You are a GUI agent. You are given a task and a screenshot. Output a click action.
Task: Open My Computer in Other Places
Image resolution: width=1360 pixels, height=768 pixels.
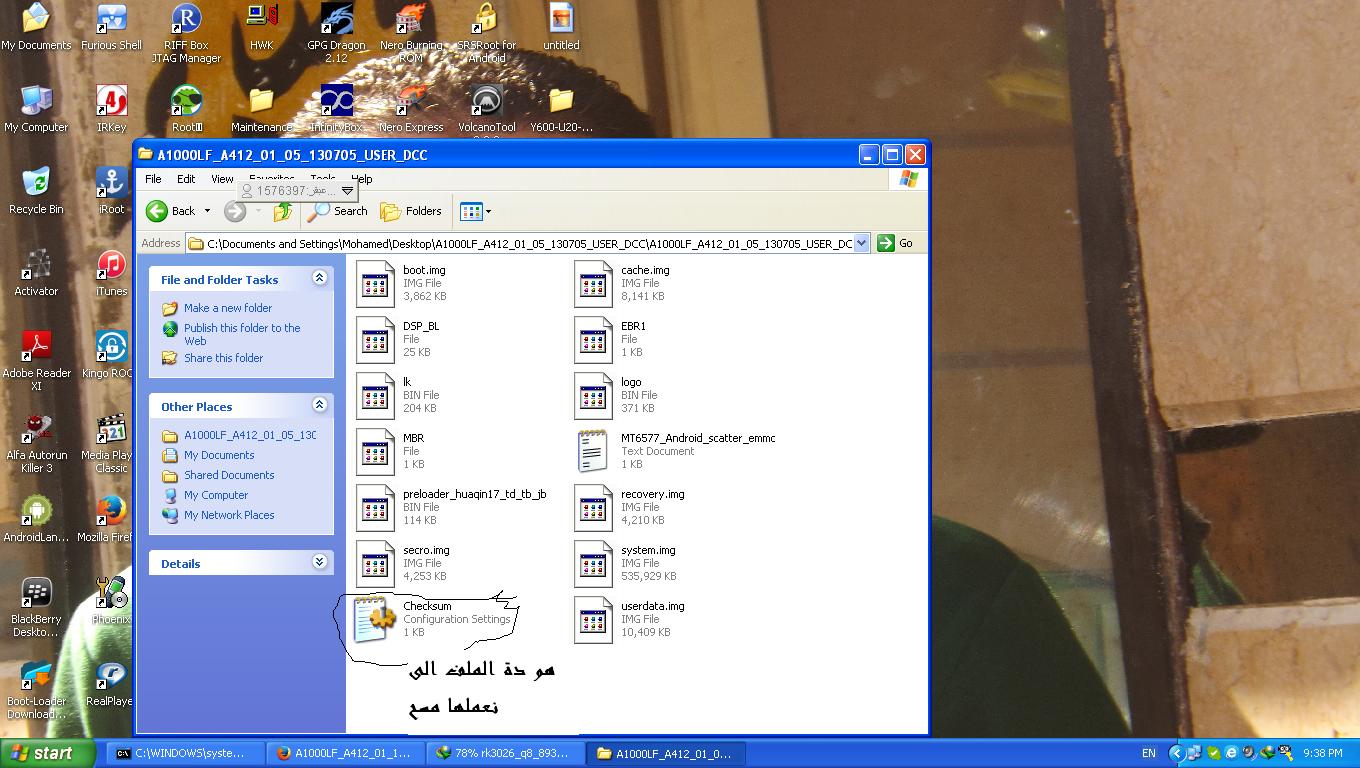point(216,495)
